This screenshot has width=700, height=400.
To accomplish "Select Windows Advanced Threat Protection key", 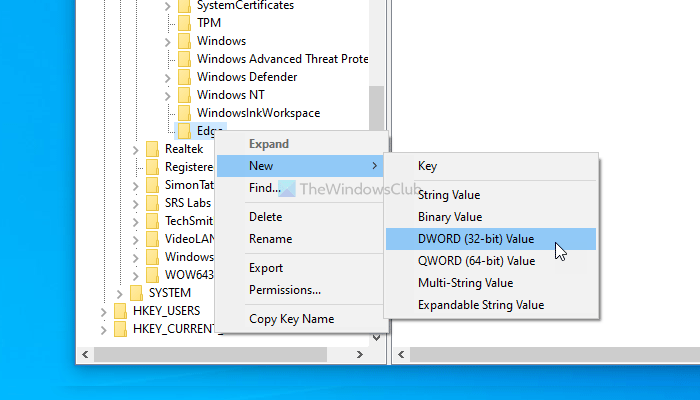I will (283, 59).
